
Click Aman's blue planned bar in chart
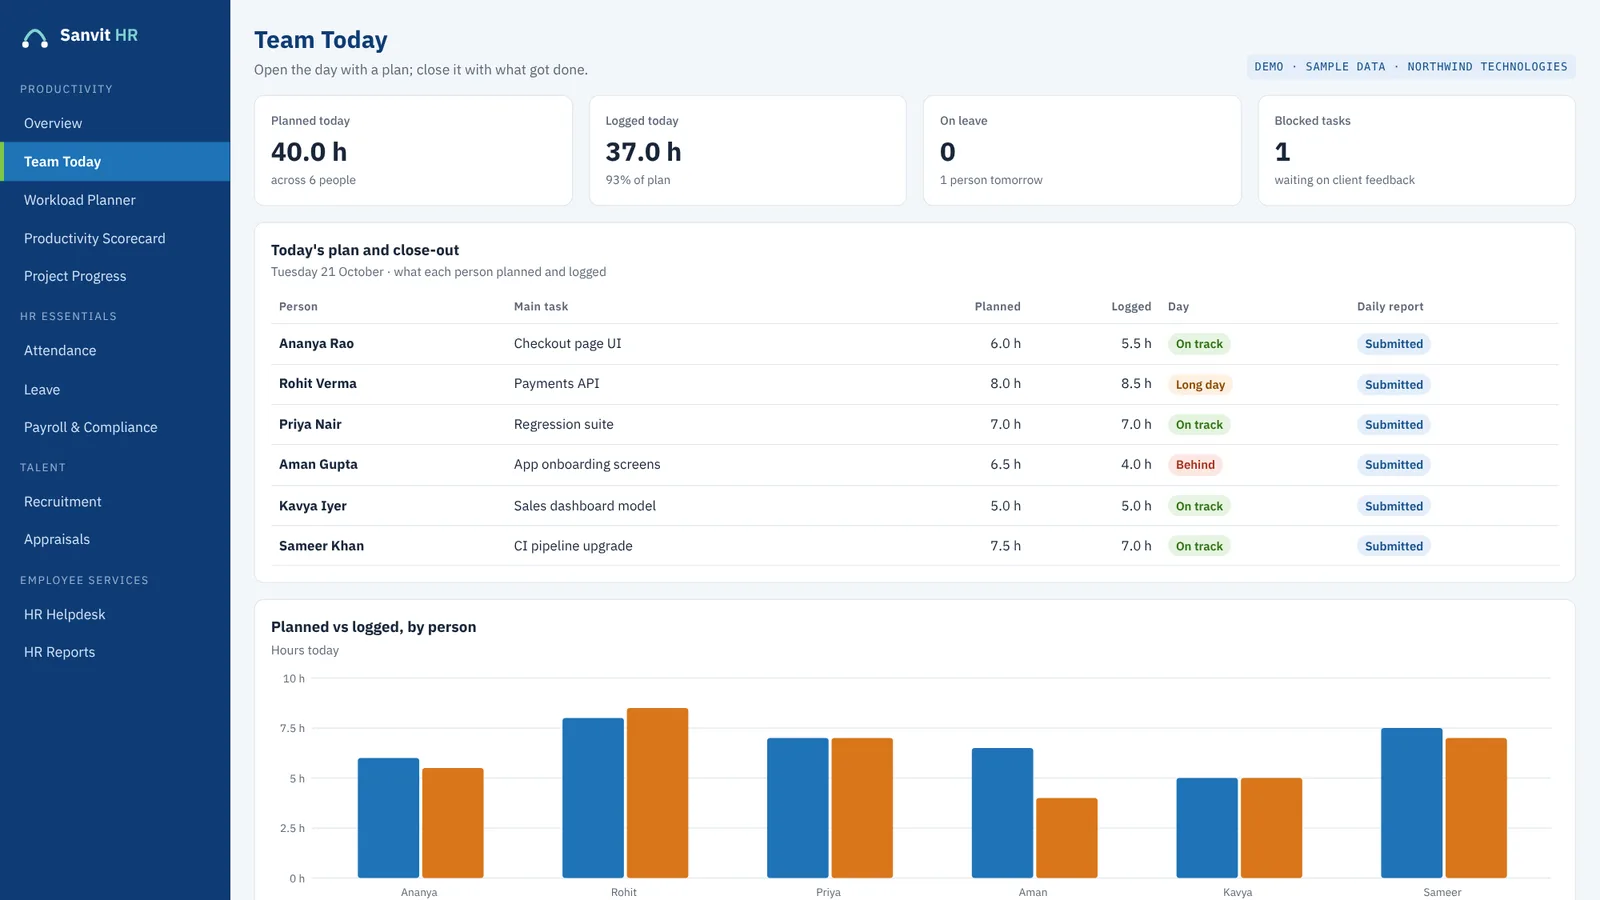[1002, 813]
